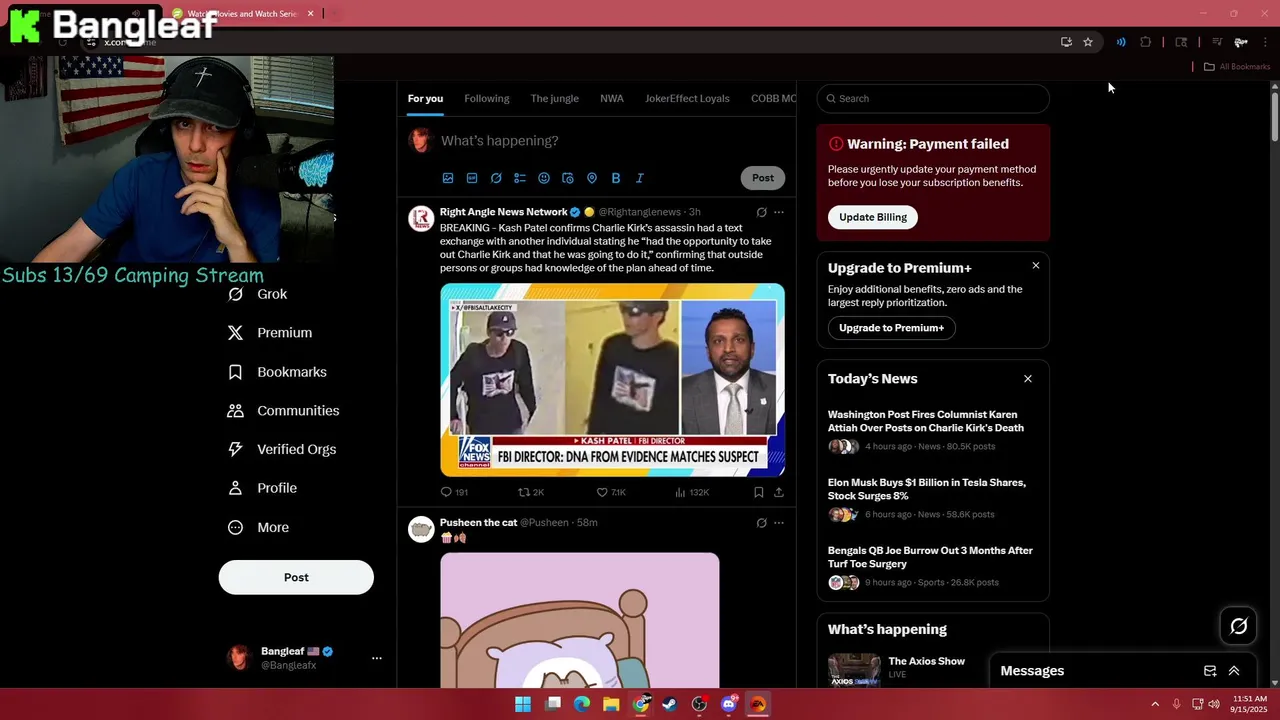
Task: Open more options for Pusheen the cat post
Action: point(779,522)
